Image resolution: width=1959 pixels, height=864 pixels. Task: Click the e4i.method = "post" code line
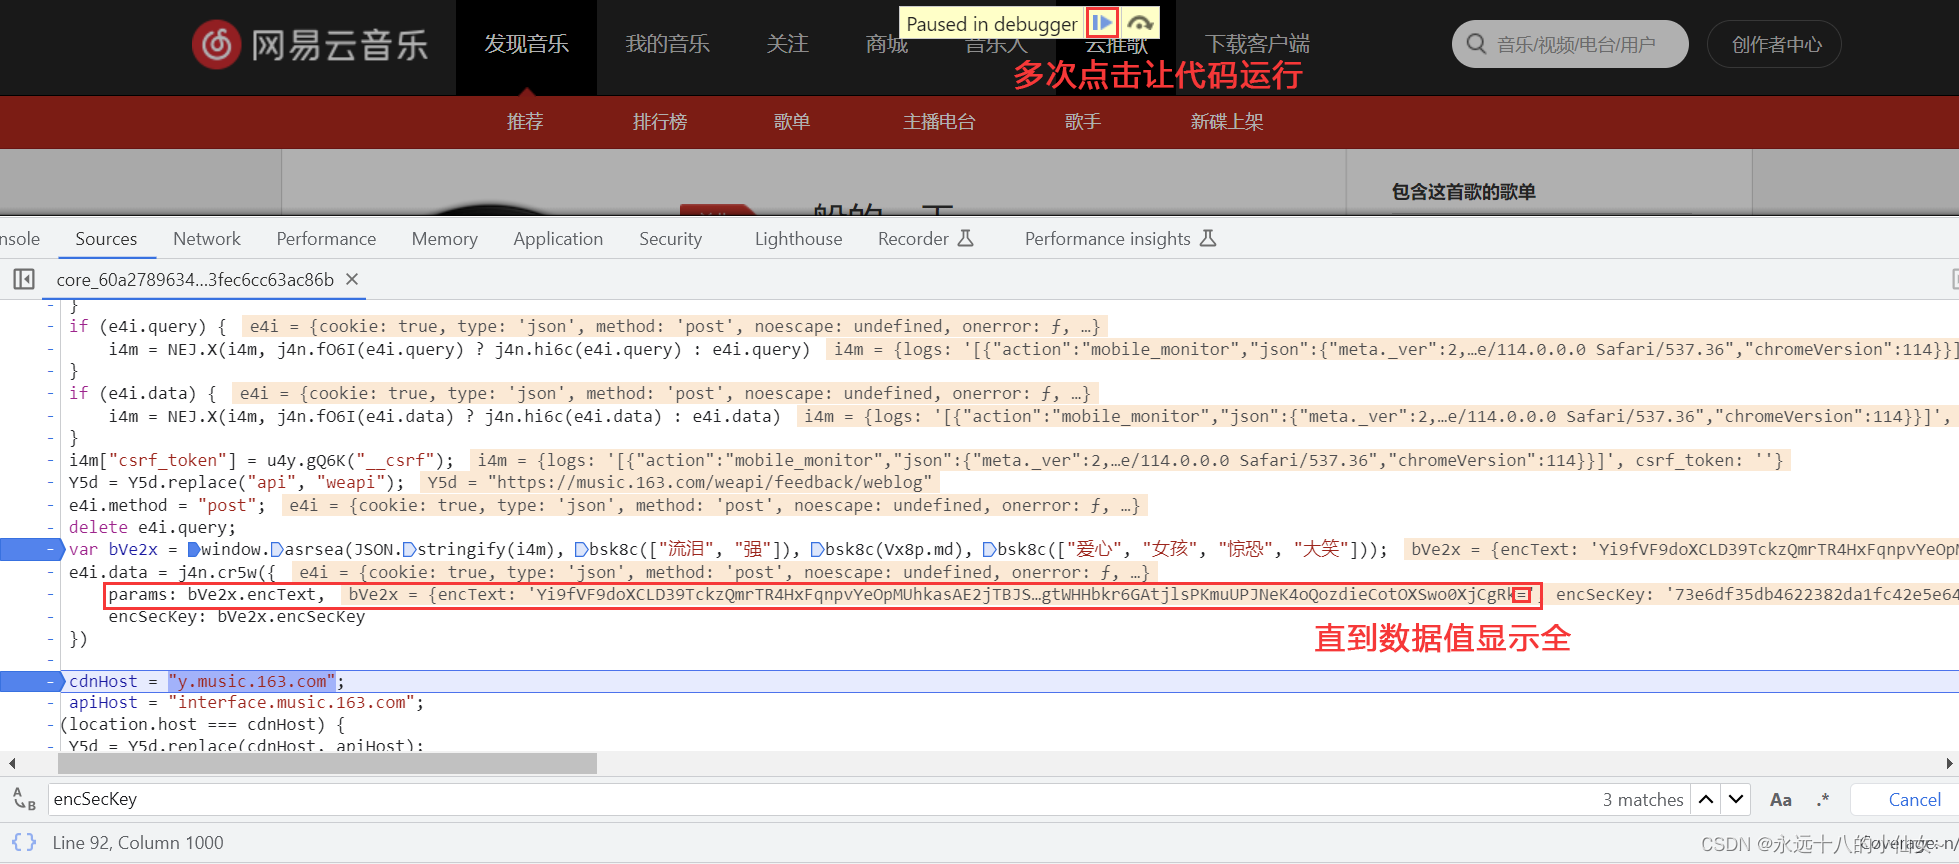168,505
